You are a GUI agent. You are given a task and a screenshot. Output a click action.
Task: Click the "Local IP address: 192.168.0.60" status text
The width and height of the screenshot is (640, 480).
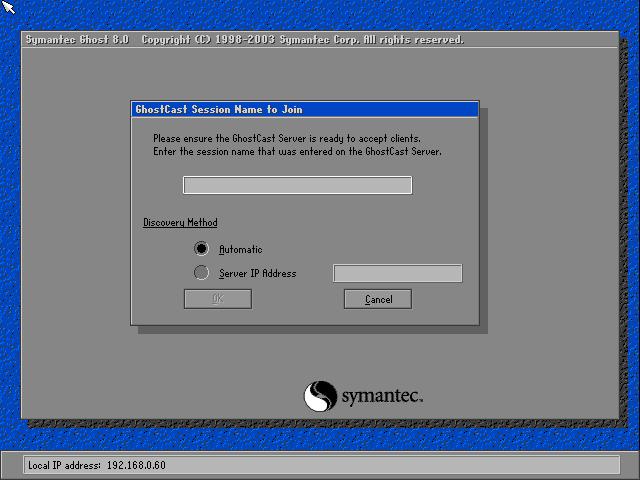click(x=97, y=465)
